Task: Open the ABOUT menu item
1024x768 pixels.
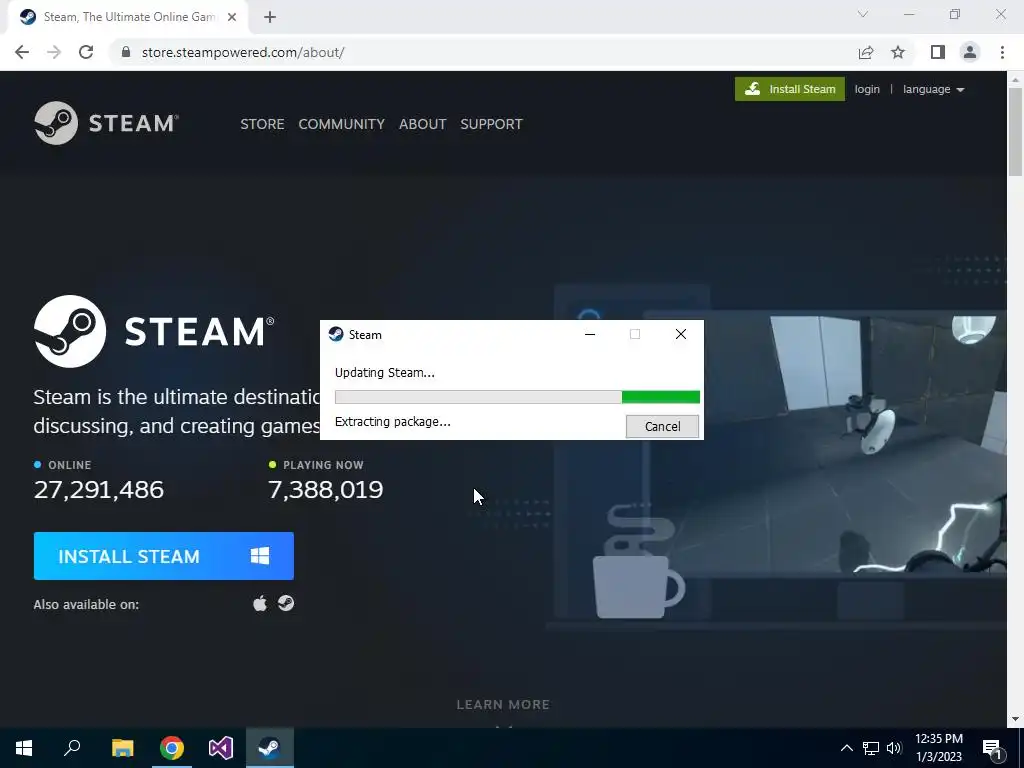Action: (x=423, y=124)
